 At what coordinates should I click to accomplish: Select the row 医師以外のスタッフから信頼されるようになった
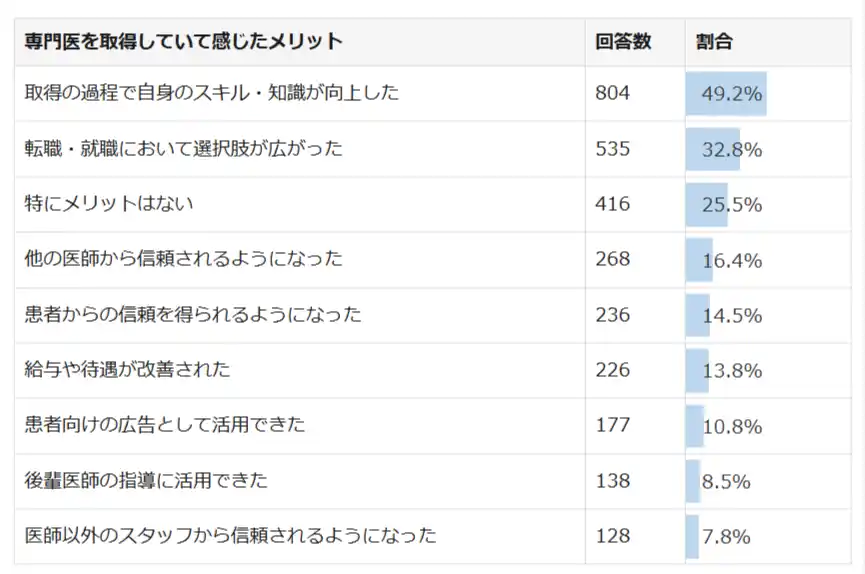pos(433,536)
